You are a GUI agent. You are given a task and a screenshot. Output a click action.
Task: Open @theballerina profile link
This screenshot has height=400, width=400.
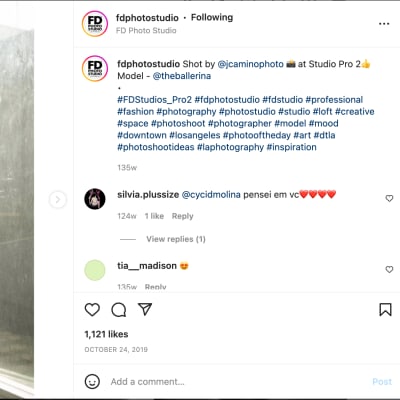[x=182, y=76]
